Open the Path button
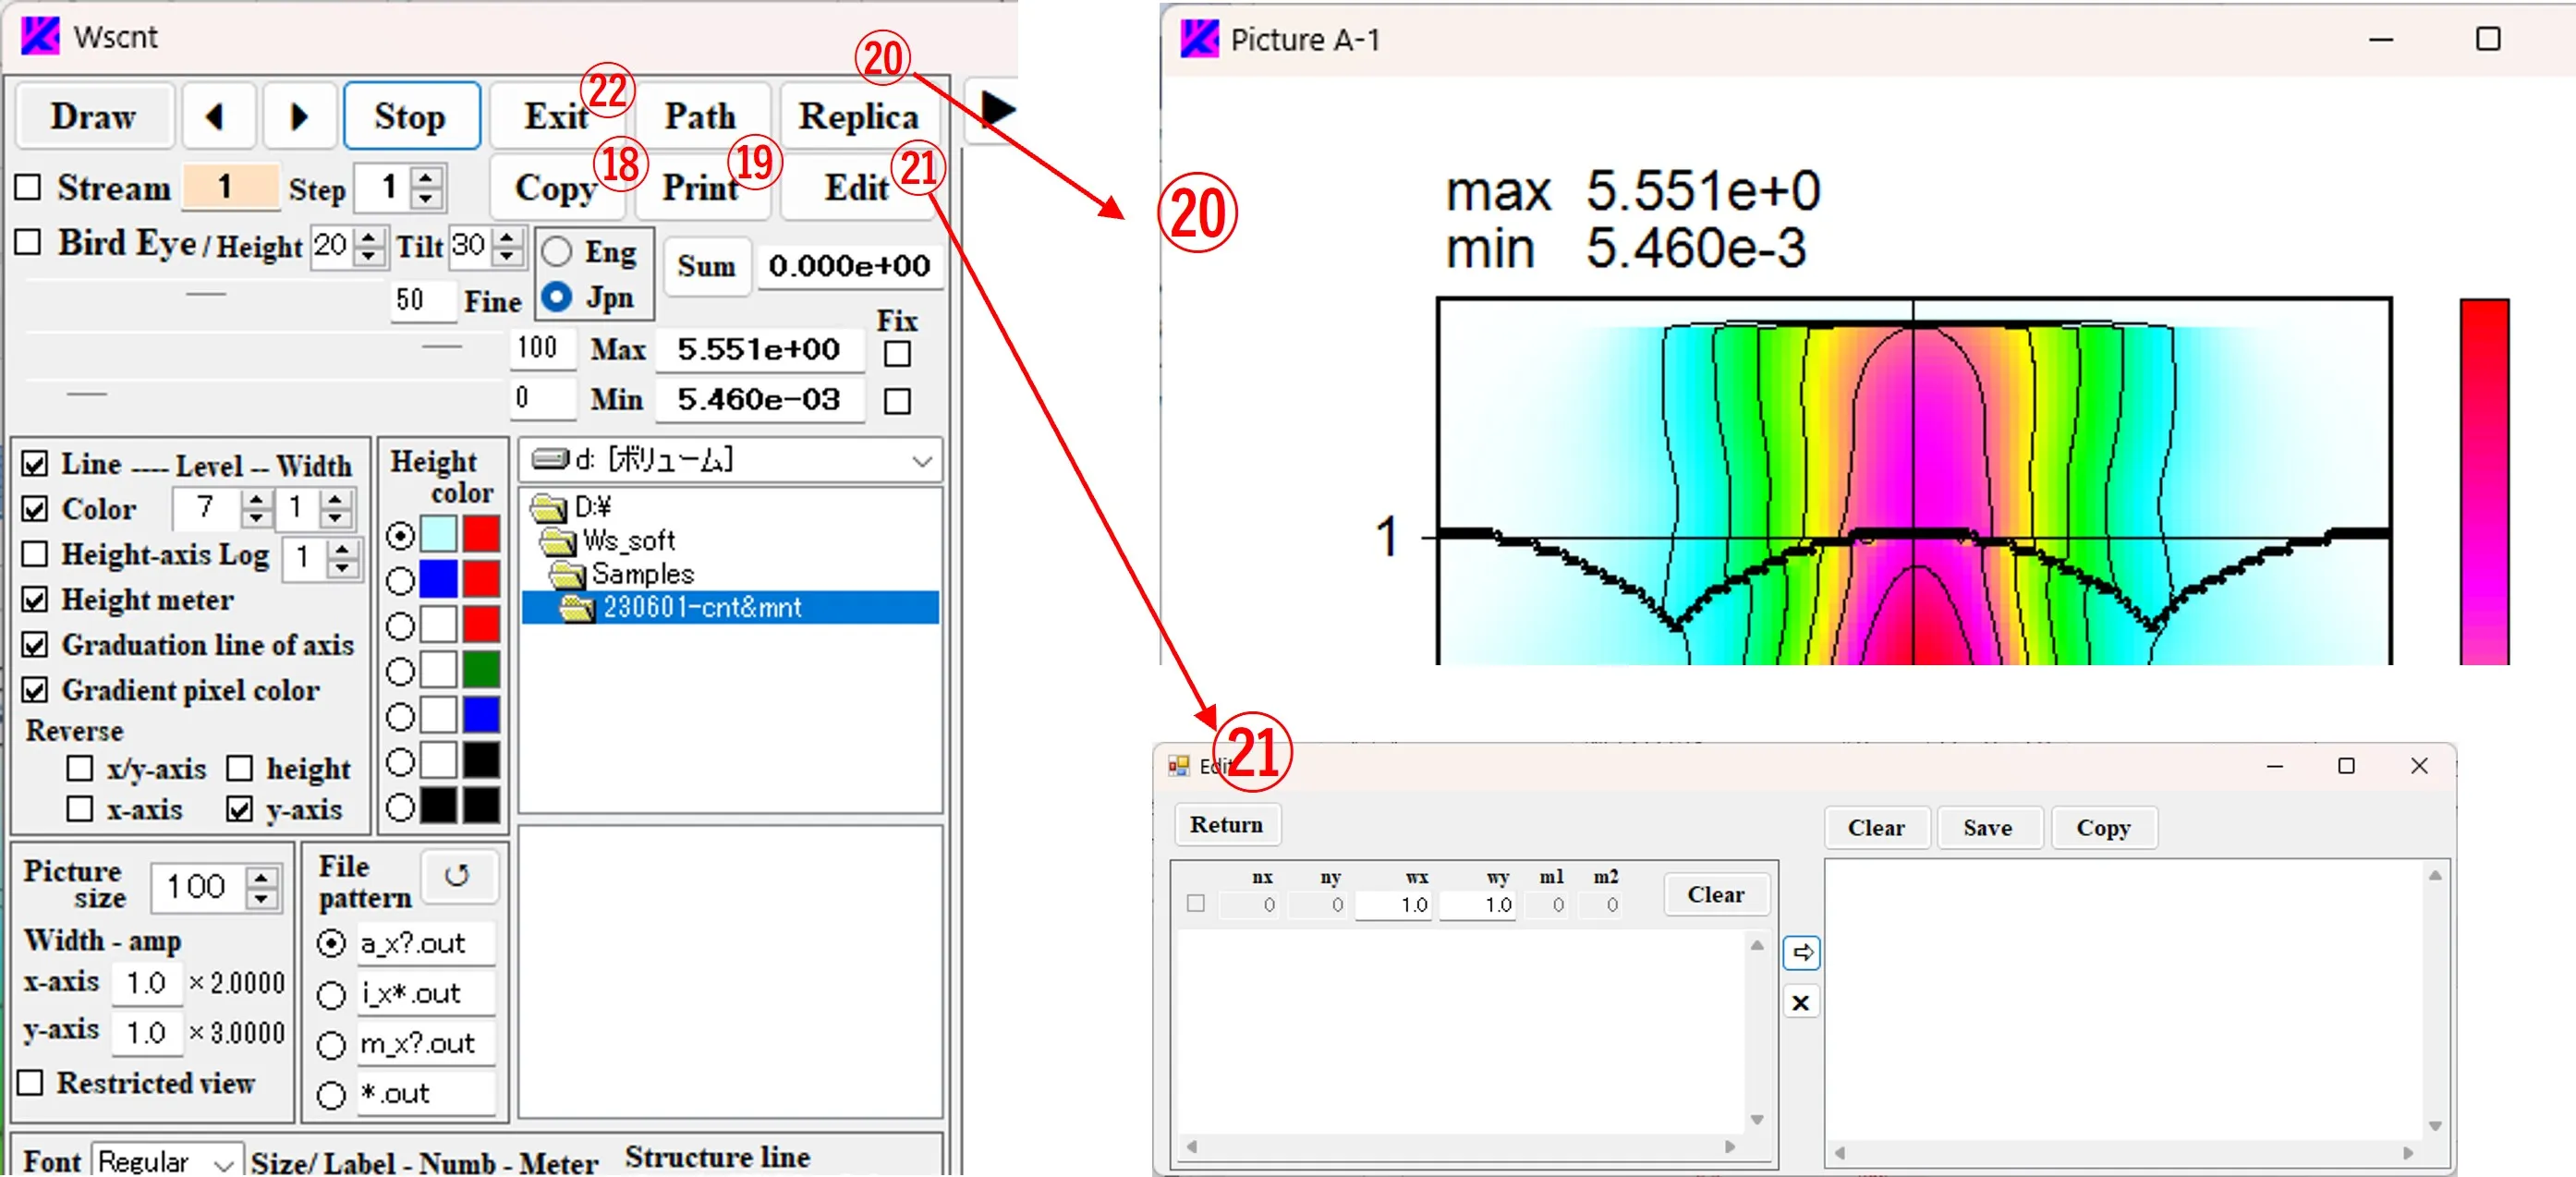The height and width of the screenshot is (1177, 2576). pyautogui.click(x=701, y=117)
